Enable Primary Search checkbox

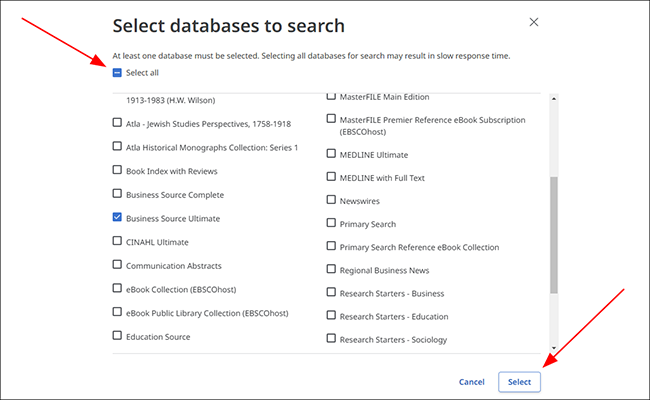pos(331,223)
